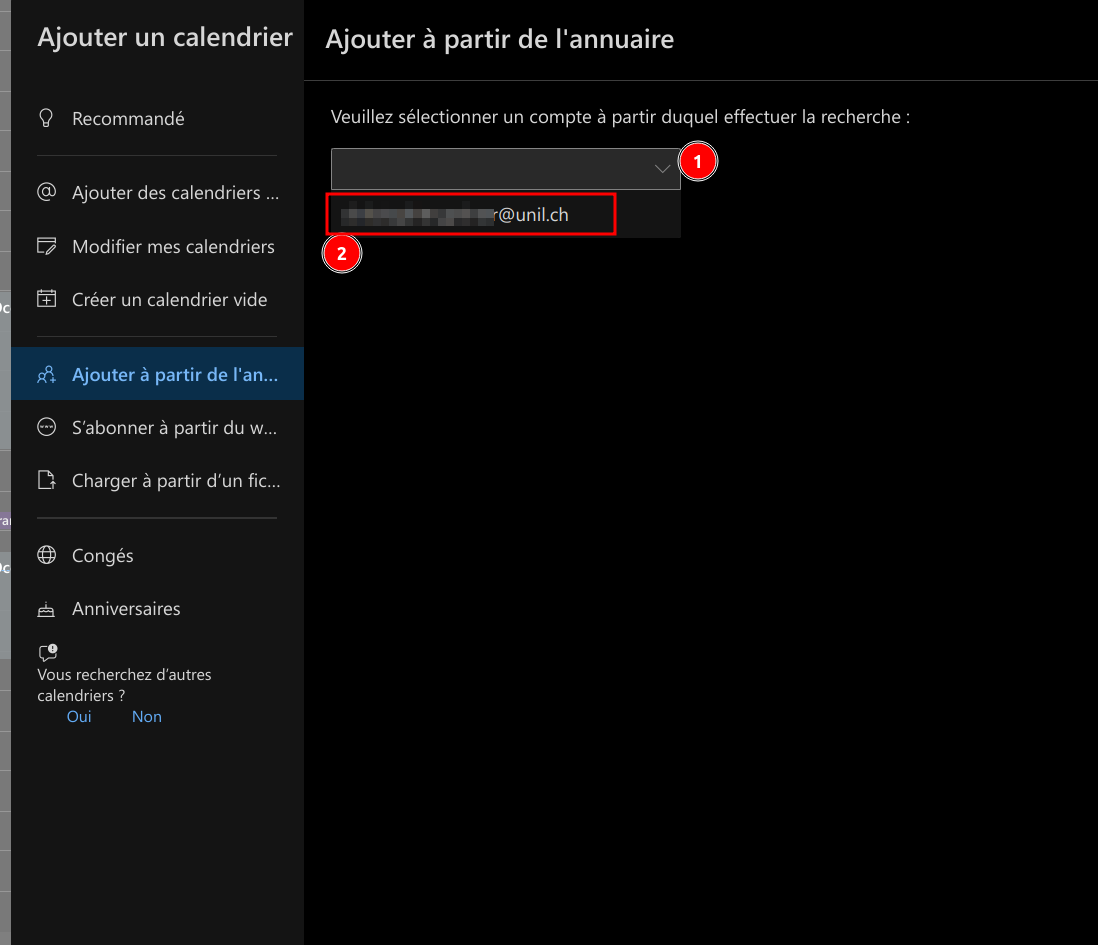Open Modifier mes calendriers
Screen dimensions: 1098x945
(x=173, y=246)
